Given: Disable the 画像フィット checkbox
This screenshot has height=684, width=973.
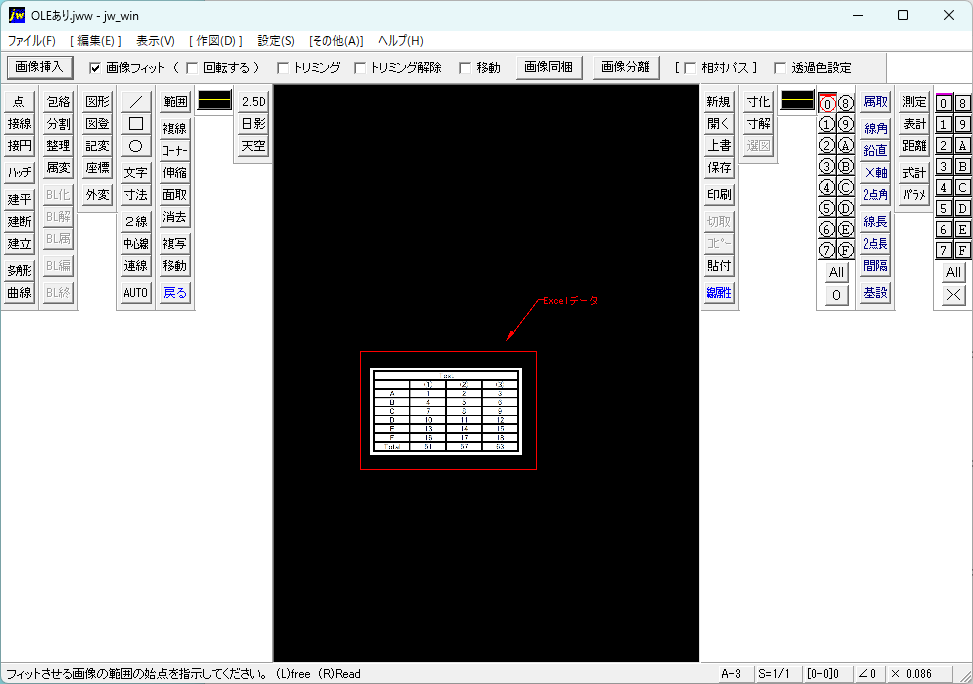Looking at the screenshot, I should pyautogui.click(x=93, y=68).
